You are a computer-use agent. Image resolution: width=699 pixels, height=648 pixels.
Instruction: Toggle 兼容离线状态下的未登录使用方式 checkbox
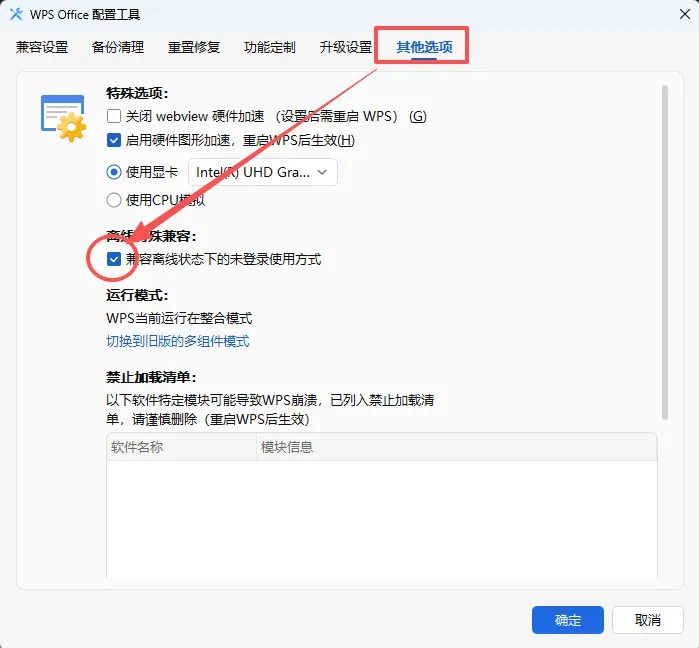click(114, 259)
